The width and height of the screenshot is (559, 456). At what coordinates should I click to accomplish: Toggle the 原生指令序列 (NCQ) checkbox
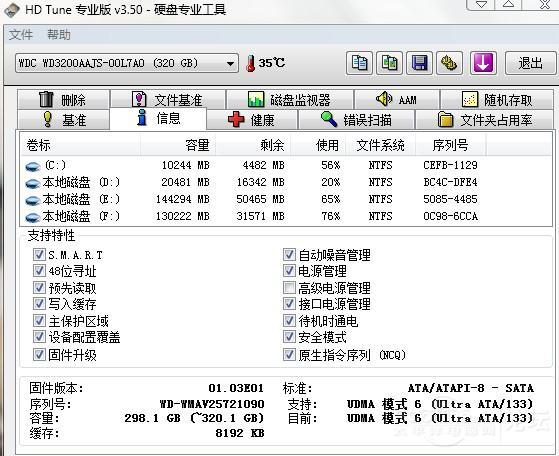point(289,354)
